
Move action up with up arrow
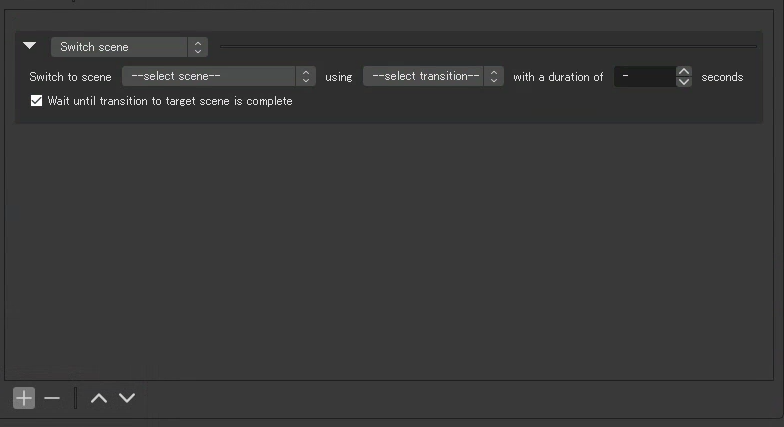pyautogui.click(x=98, y=398)
